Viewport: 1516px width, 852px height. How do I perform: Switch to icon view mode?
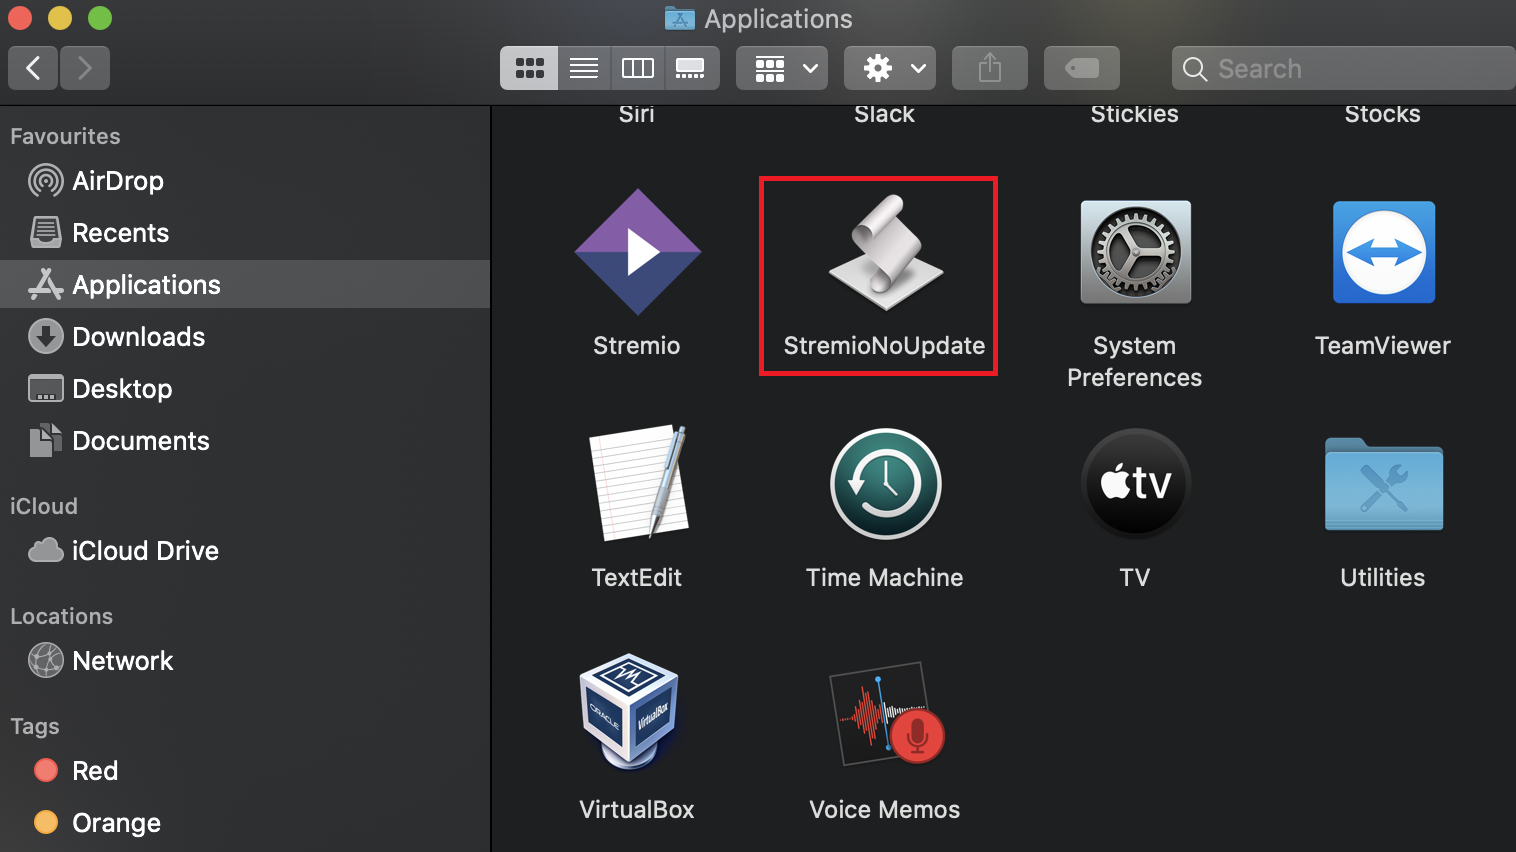pos(529,68)
